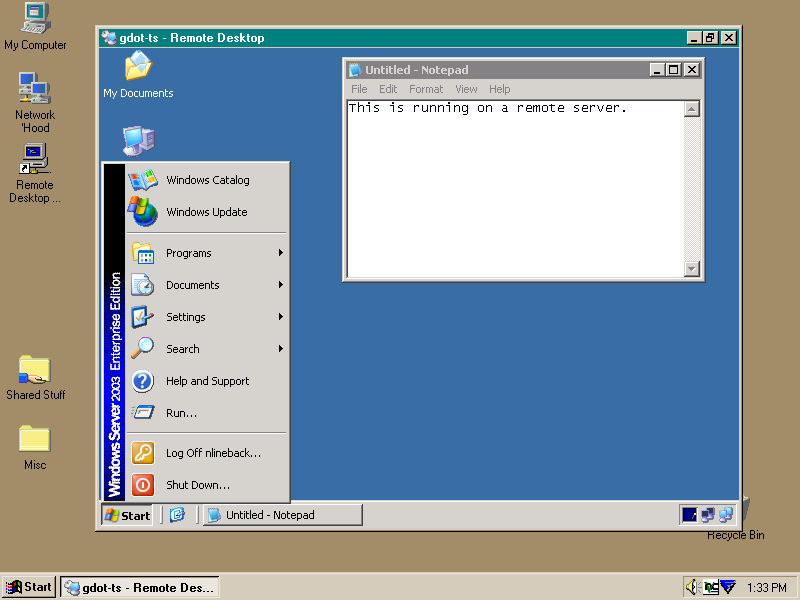Minimize the Notepad window
The height and width of the screenshot is (600, 800).
point(657,70)
